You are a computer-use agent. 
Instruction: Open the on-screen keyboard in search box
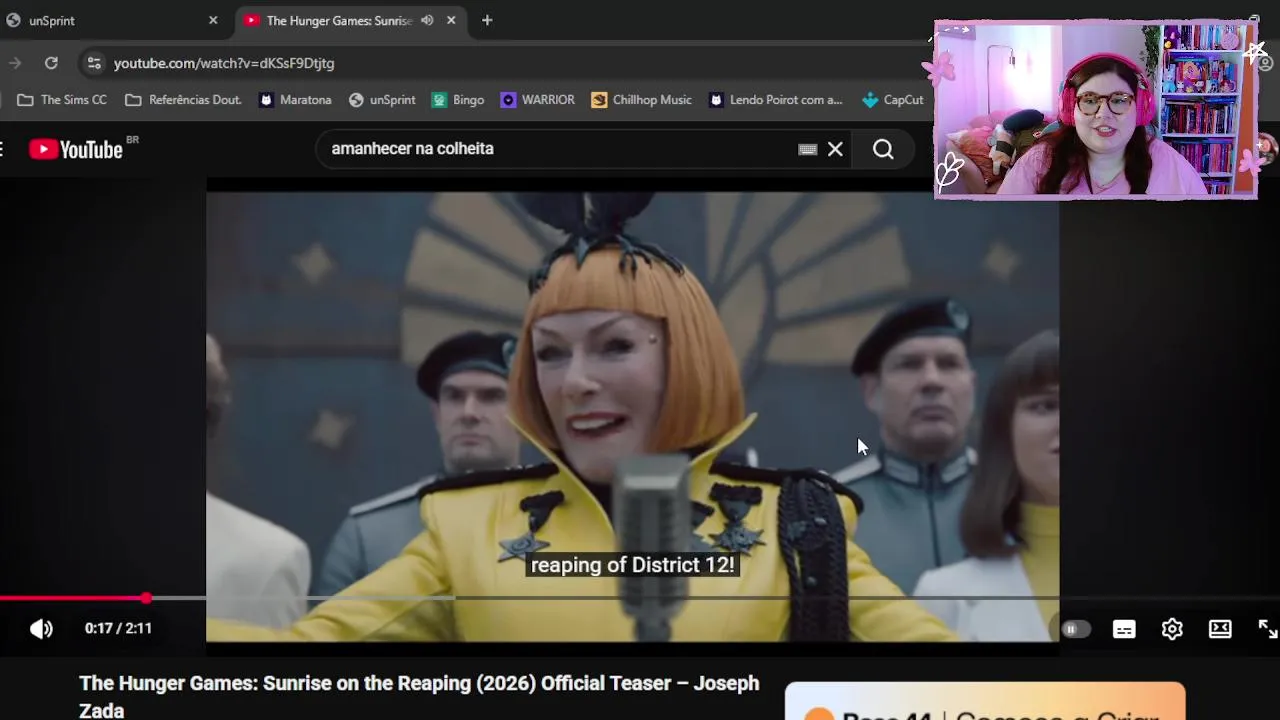(x=808, y=149)
